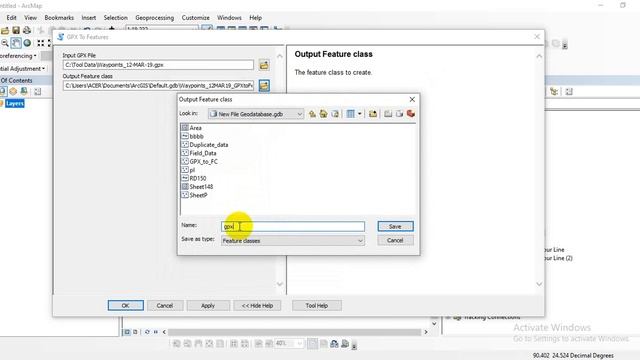Viewport: 640px width, 360px height.
Task: Click Cancel in Output Feature class dialog
Action: [x=395, y=240]
